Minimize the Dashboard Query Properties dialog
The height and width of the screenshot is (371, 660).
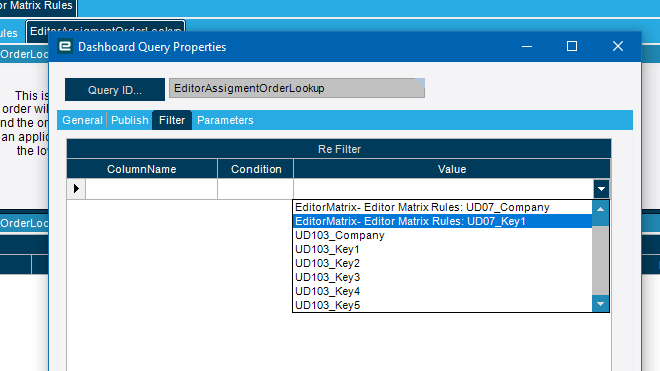tap(527, 46)
